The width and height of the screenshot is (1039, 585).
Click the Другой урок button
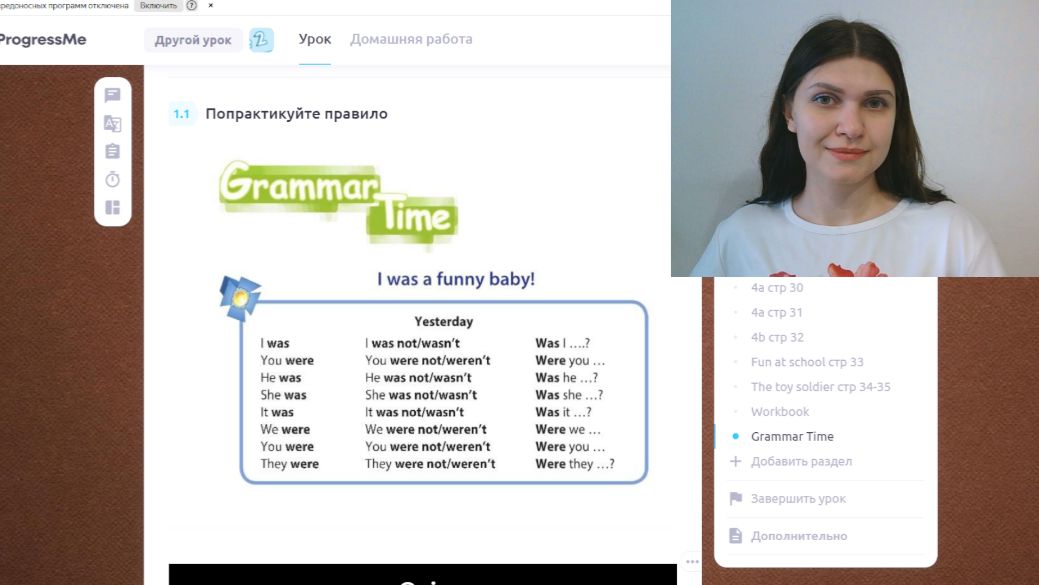tap(193, 40)
